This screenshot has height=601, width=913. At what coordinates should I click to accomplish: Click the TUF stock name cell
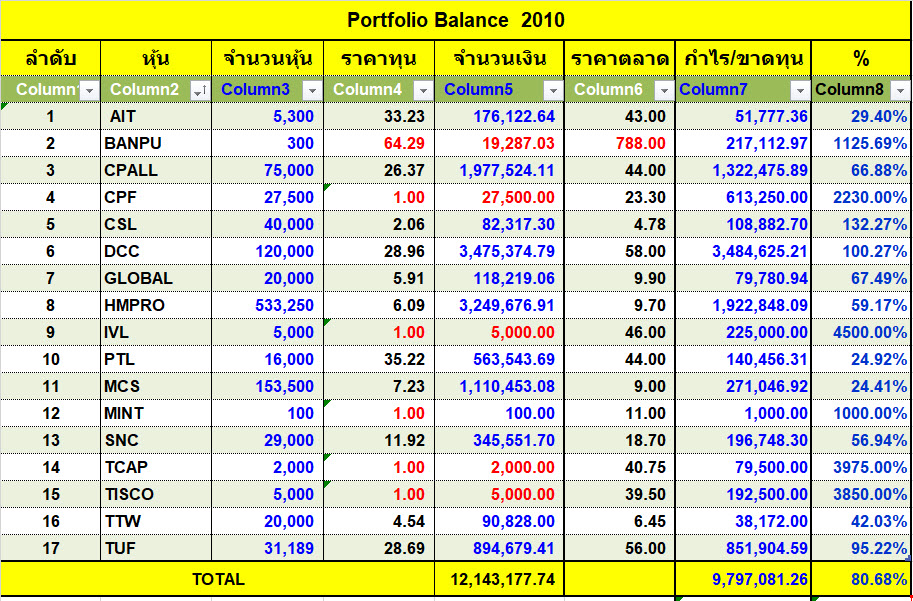tap(156, 548)
